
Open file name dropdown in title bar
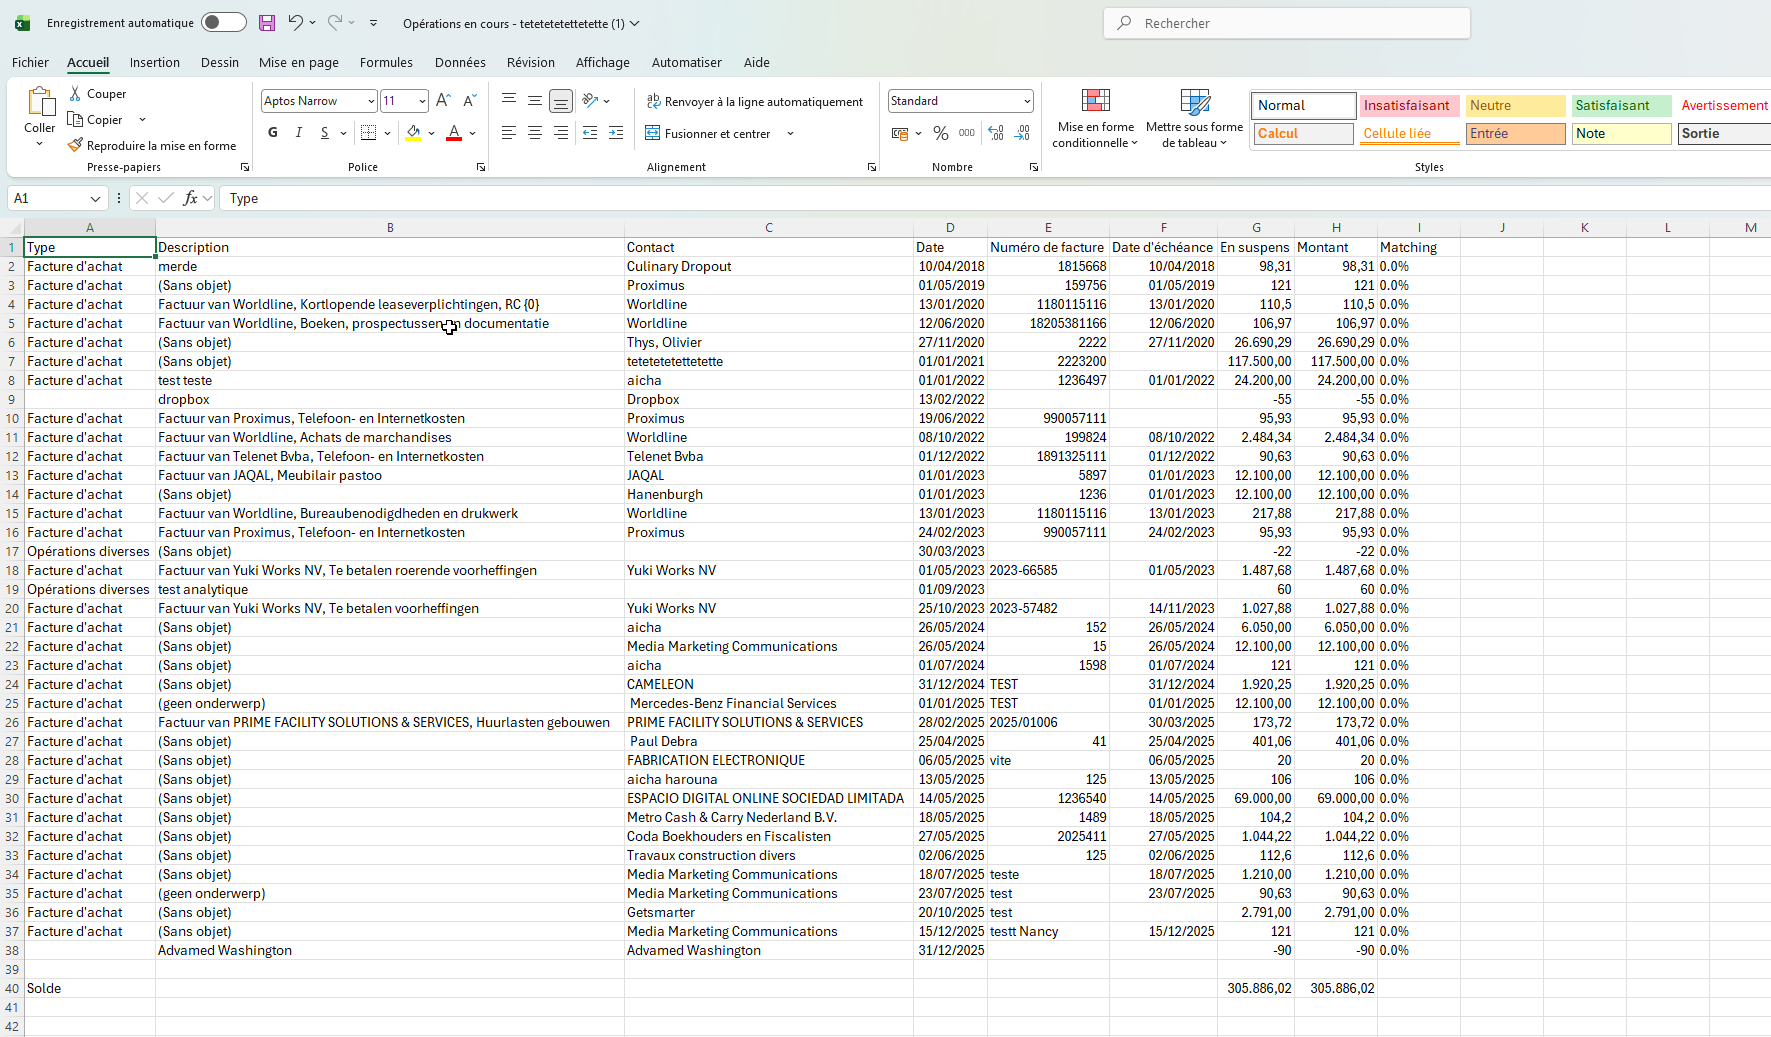[635, 23]
